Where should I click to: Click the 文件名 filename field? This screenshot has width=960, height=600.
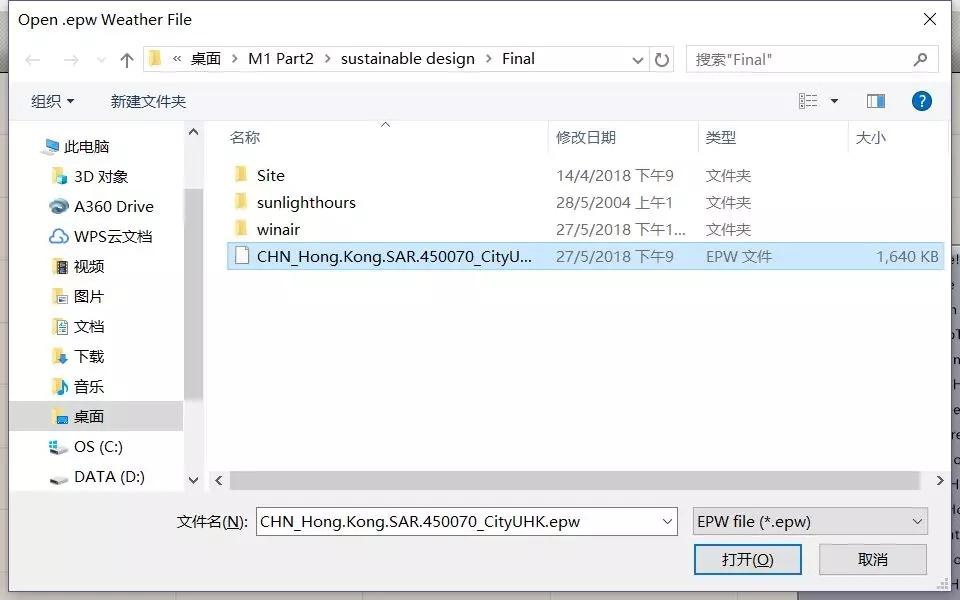point(467,522)
